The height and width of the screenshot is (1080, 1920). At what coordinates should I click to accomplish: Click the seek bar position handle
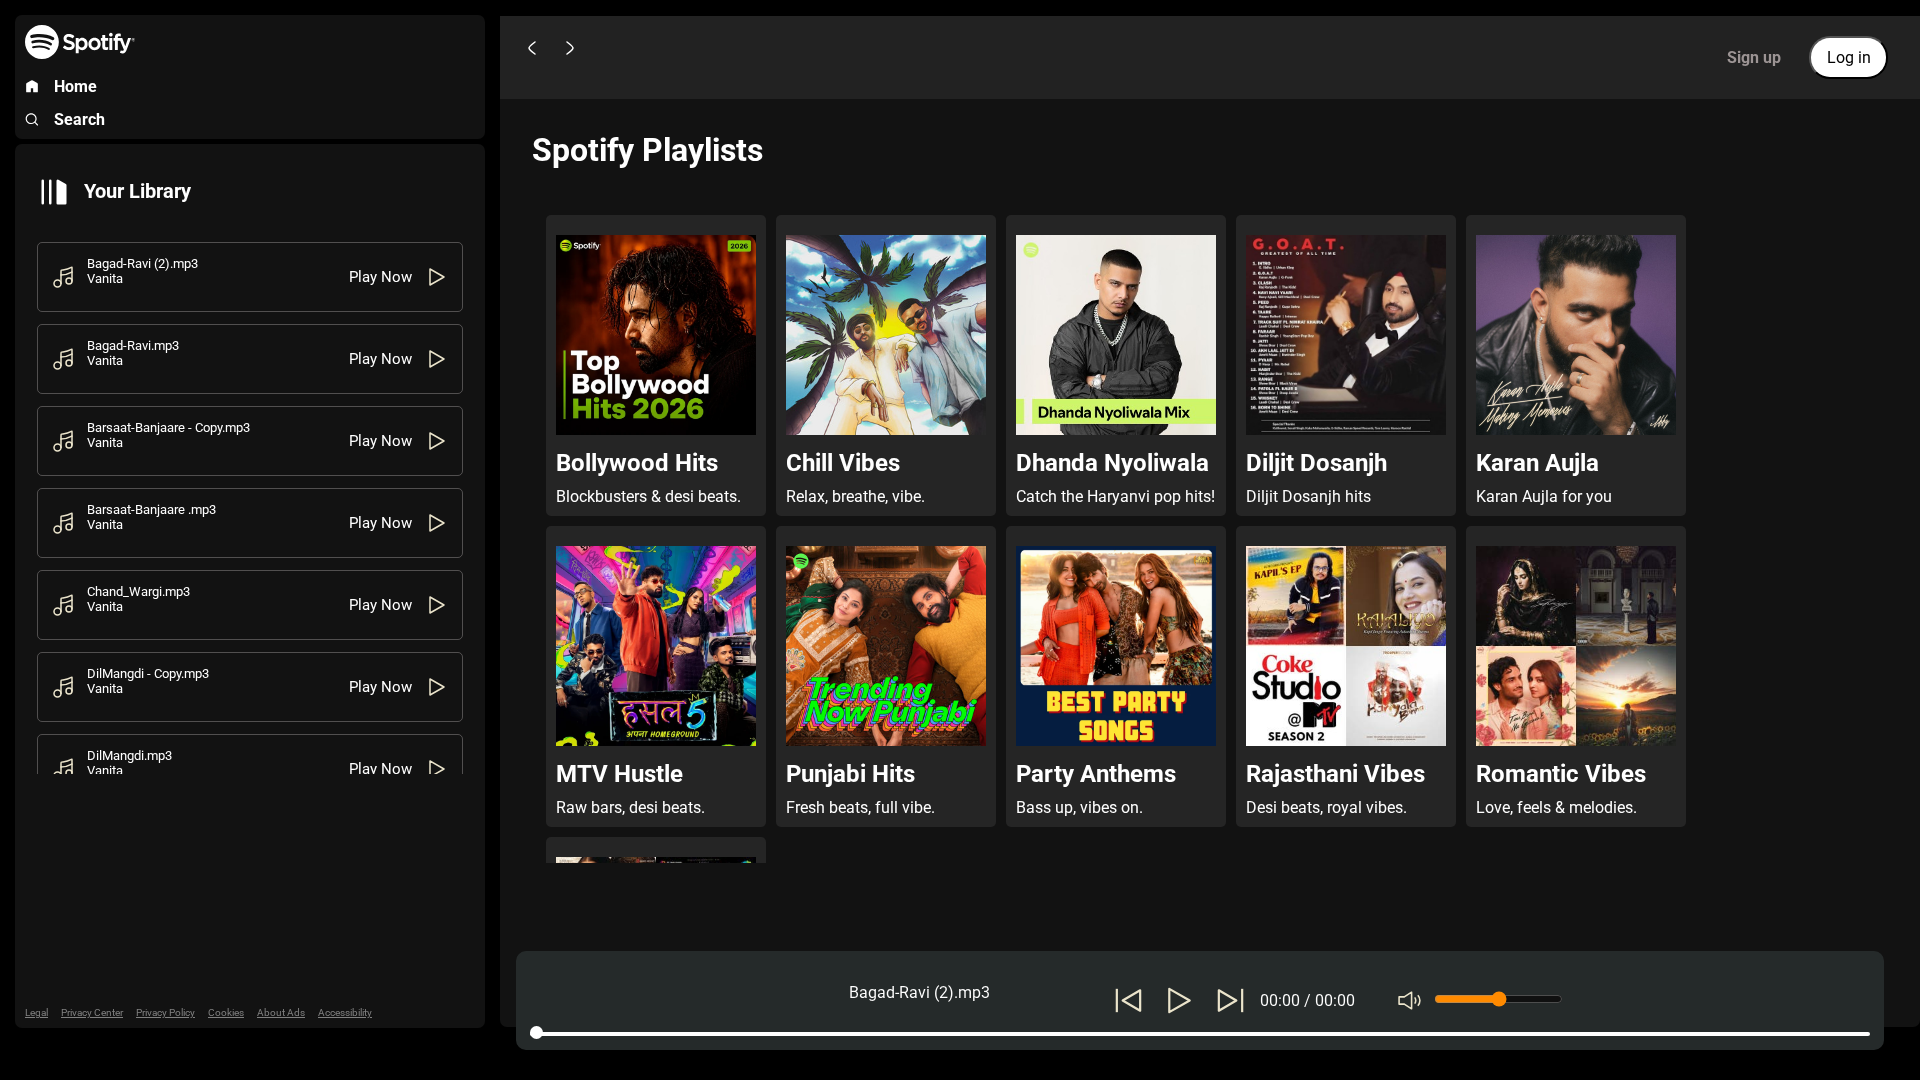(537, 1033)
